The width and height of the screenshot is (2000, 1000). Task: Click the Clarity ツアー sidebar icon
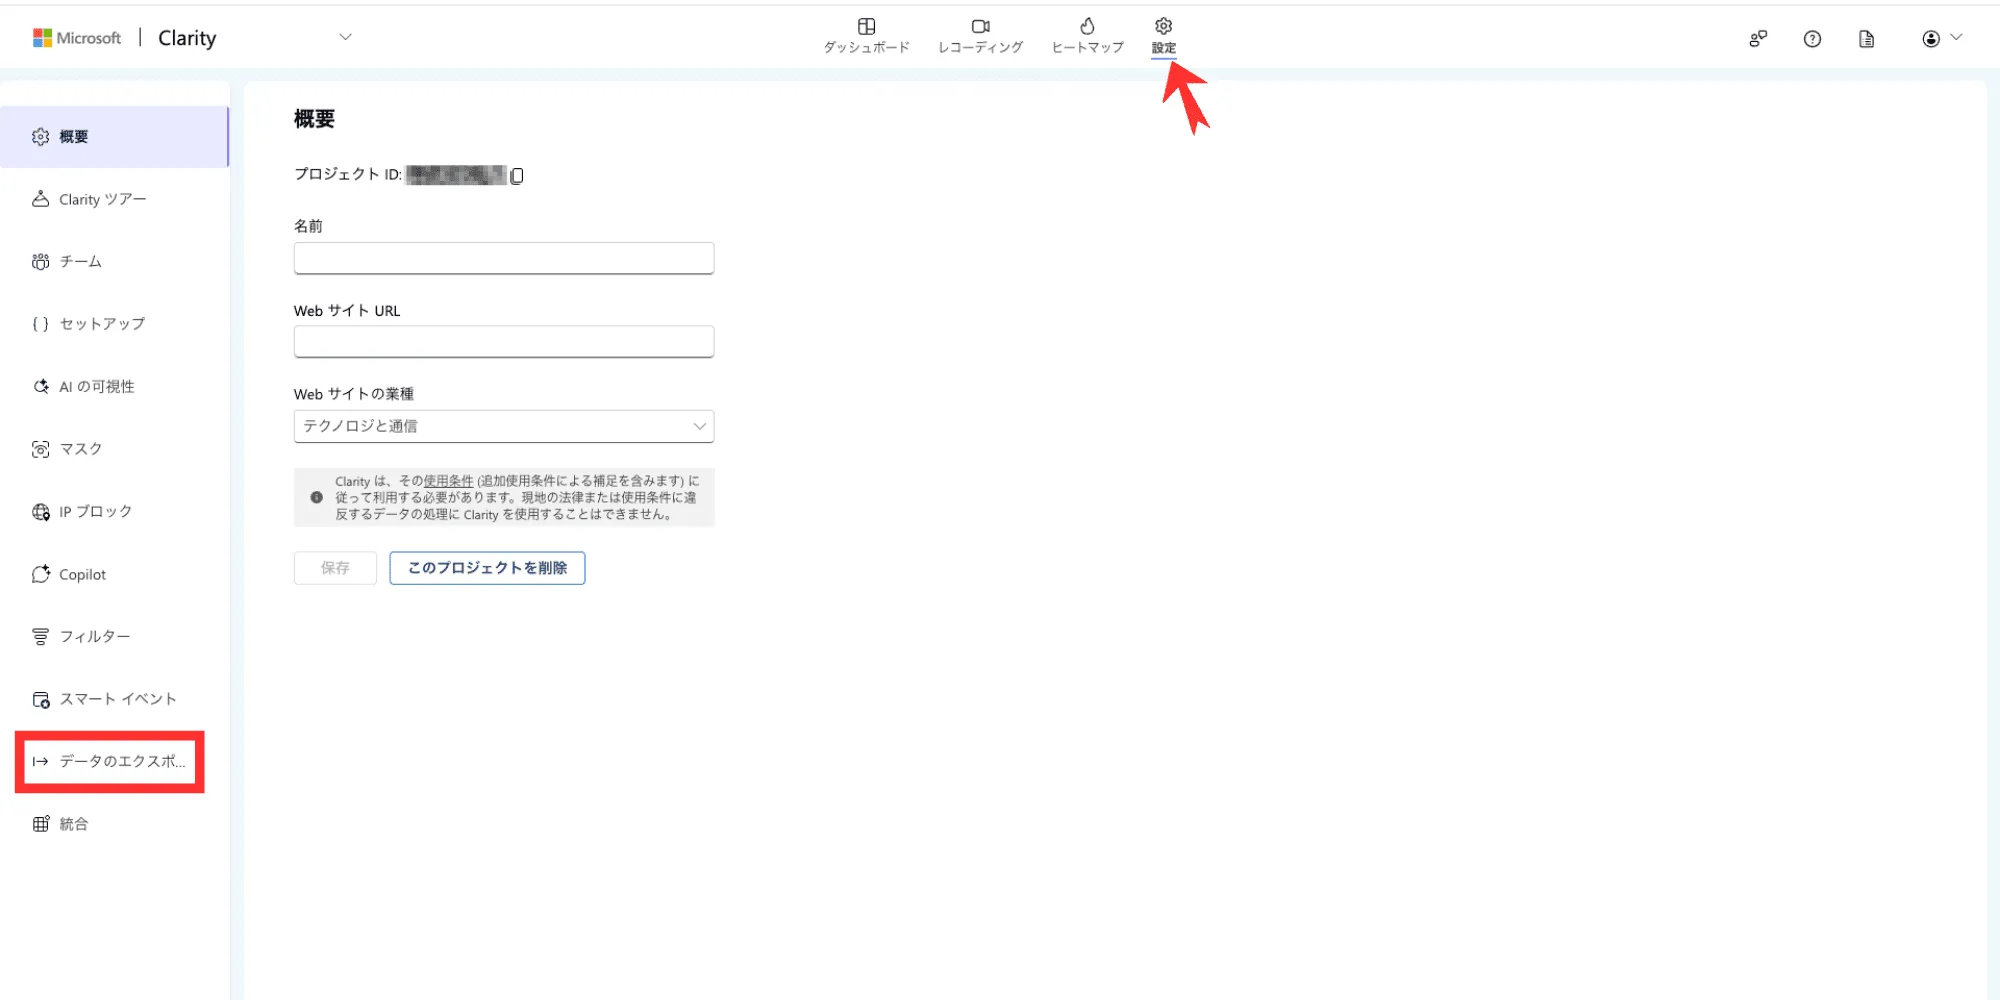[40, 199]
